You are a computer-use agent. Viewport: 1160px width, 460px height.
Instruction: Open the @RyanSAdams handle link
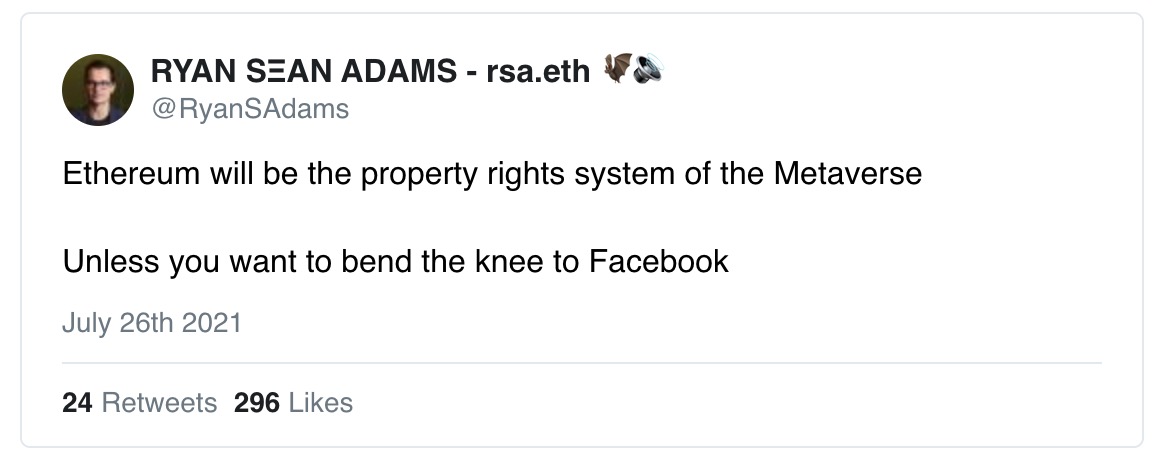tap(250, 109)
